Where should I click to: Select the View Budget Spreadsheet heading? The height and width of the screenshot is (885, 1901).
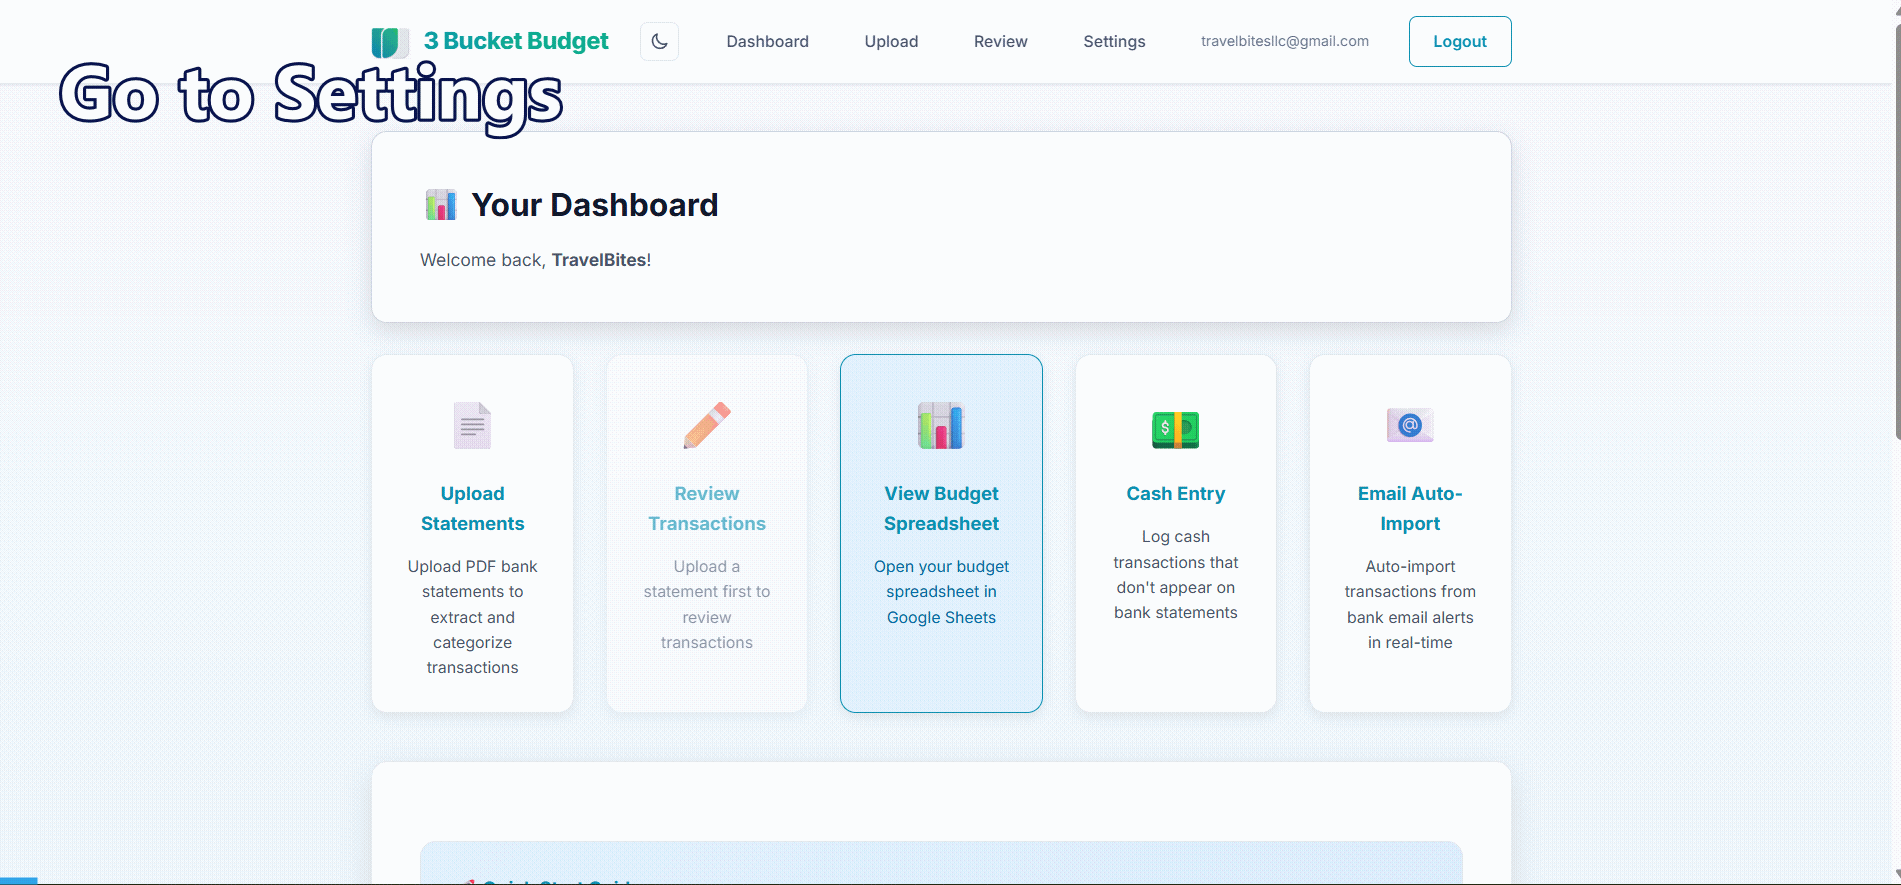click(941, 508)
